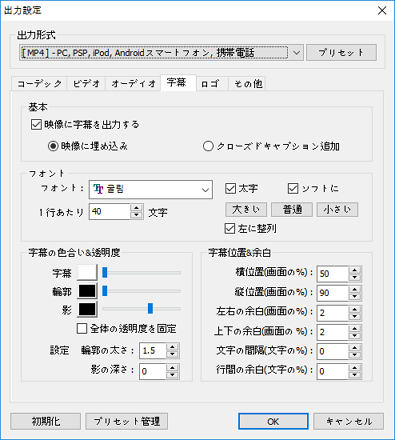This screenshot has width=395, height=440.
Task: Open the 影 black color swatch
Action: [87, 310]
